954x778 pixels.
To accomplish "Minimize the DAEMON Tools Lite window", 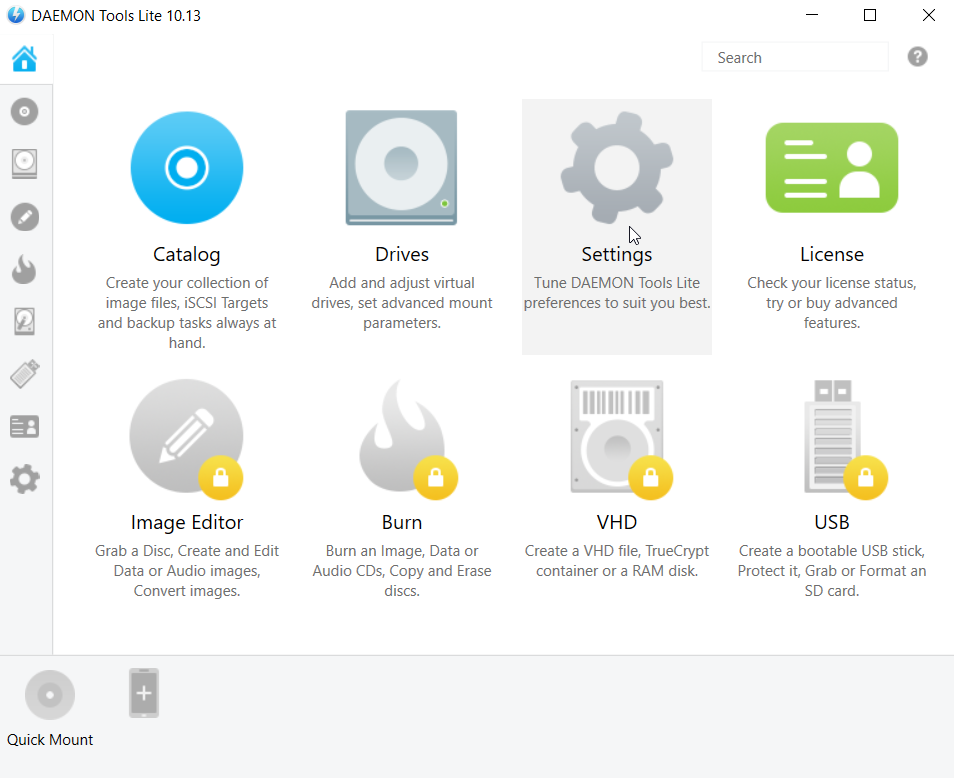I will (x=812, y=15).
